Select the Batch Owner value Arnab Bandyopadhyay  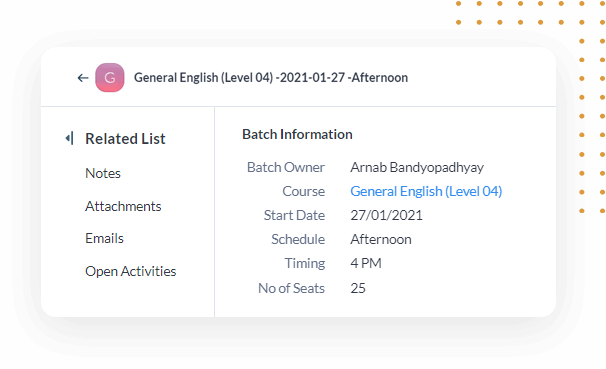pyautogui.click(x=417, y=167)
